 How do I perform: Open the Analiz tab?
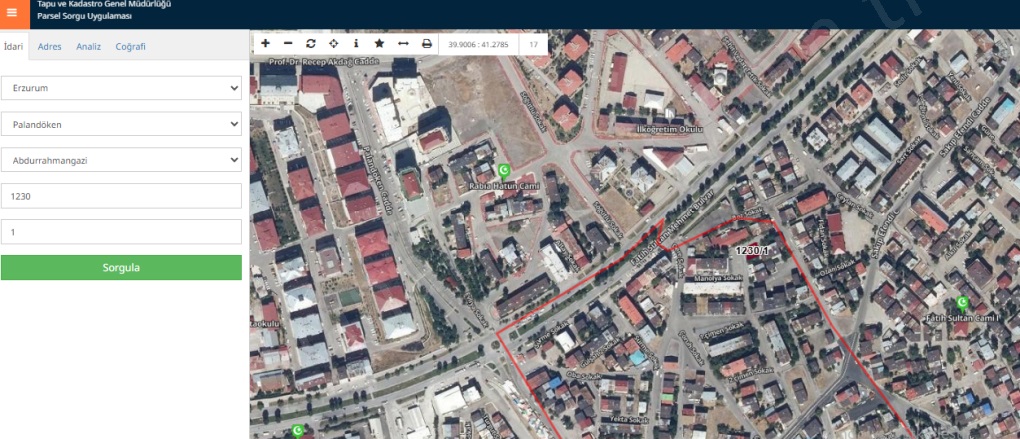click(x=88, y=47)
